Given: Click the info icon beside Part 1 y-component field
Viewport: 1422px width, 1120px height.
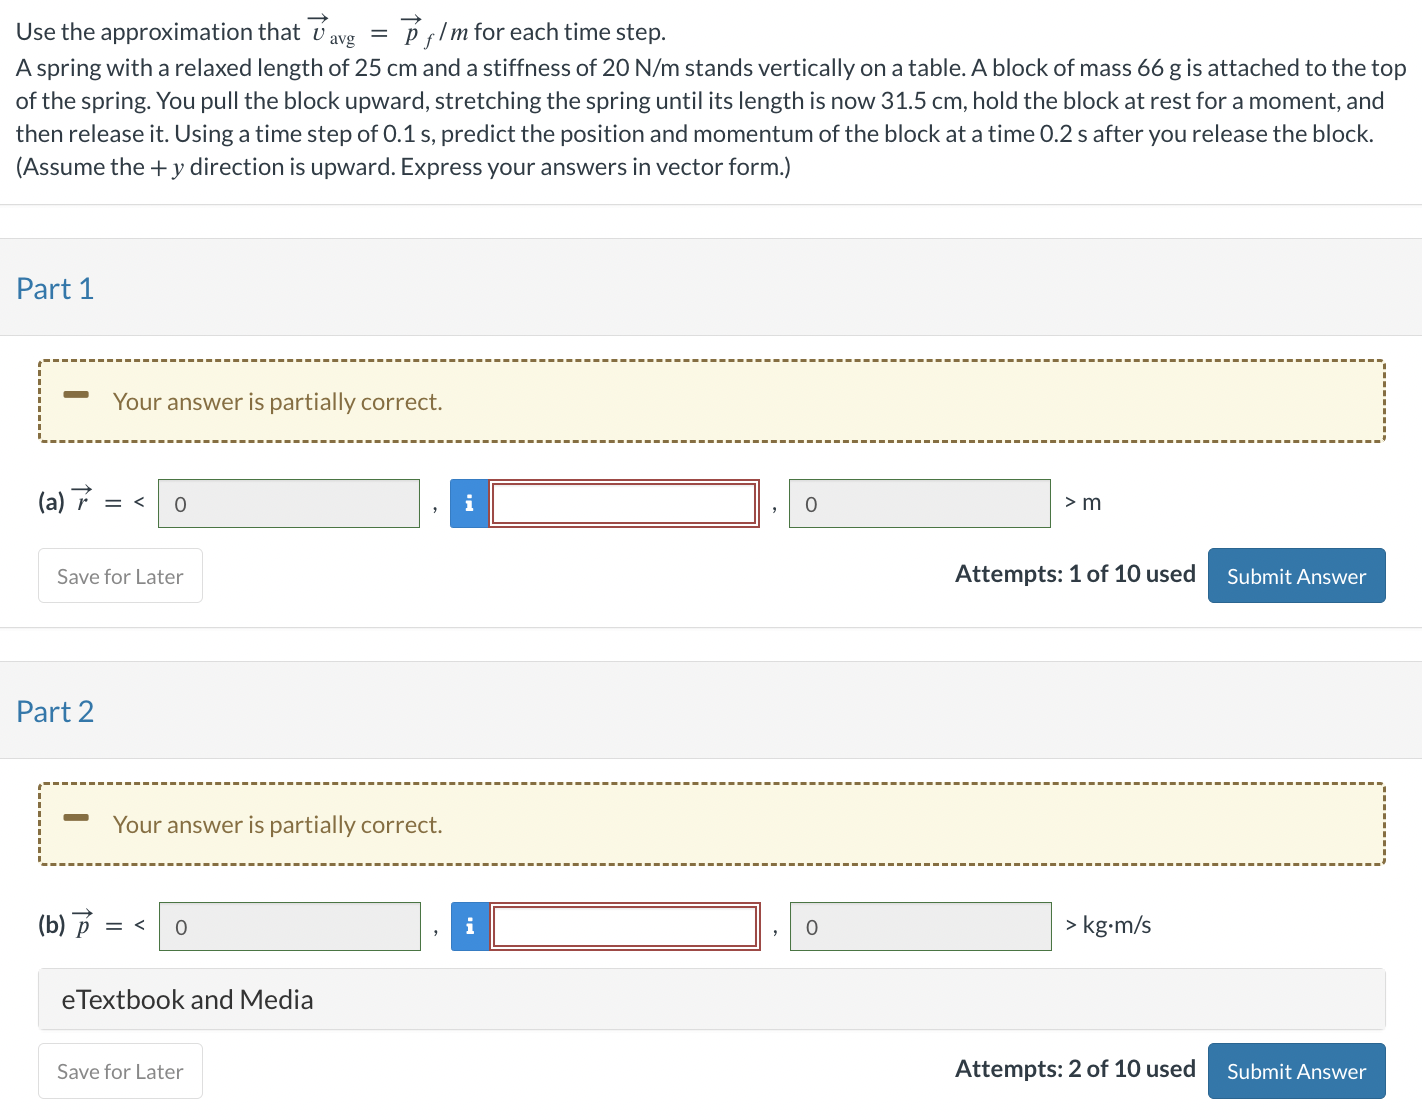Looking at the screenshot, I should tap(468, 503).
